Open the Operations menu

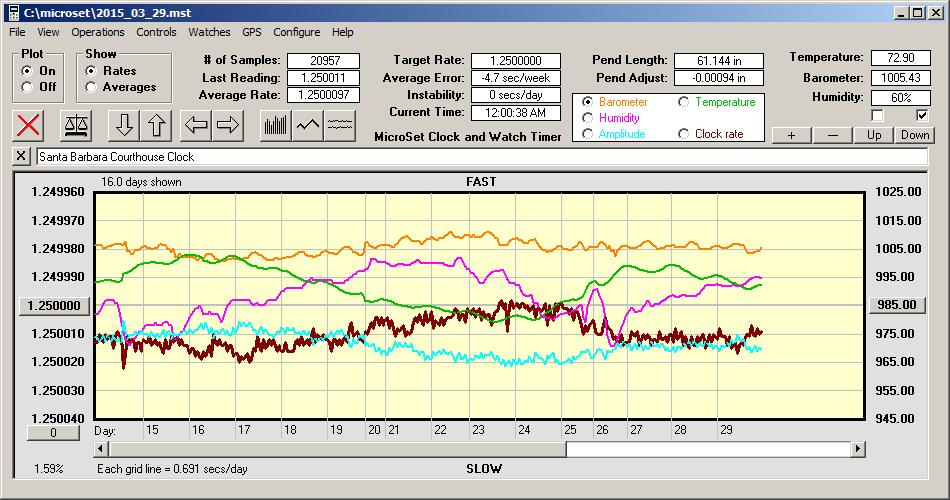[x=98, y=32]
